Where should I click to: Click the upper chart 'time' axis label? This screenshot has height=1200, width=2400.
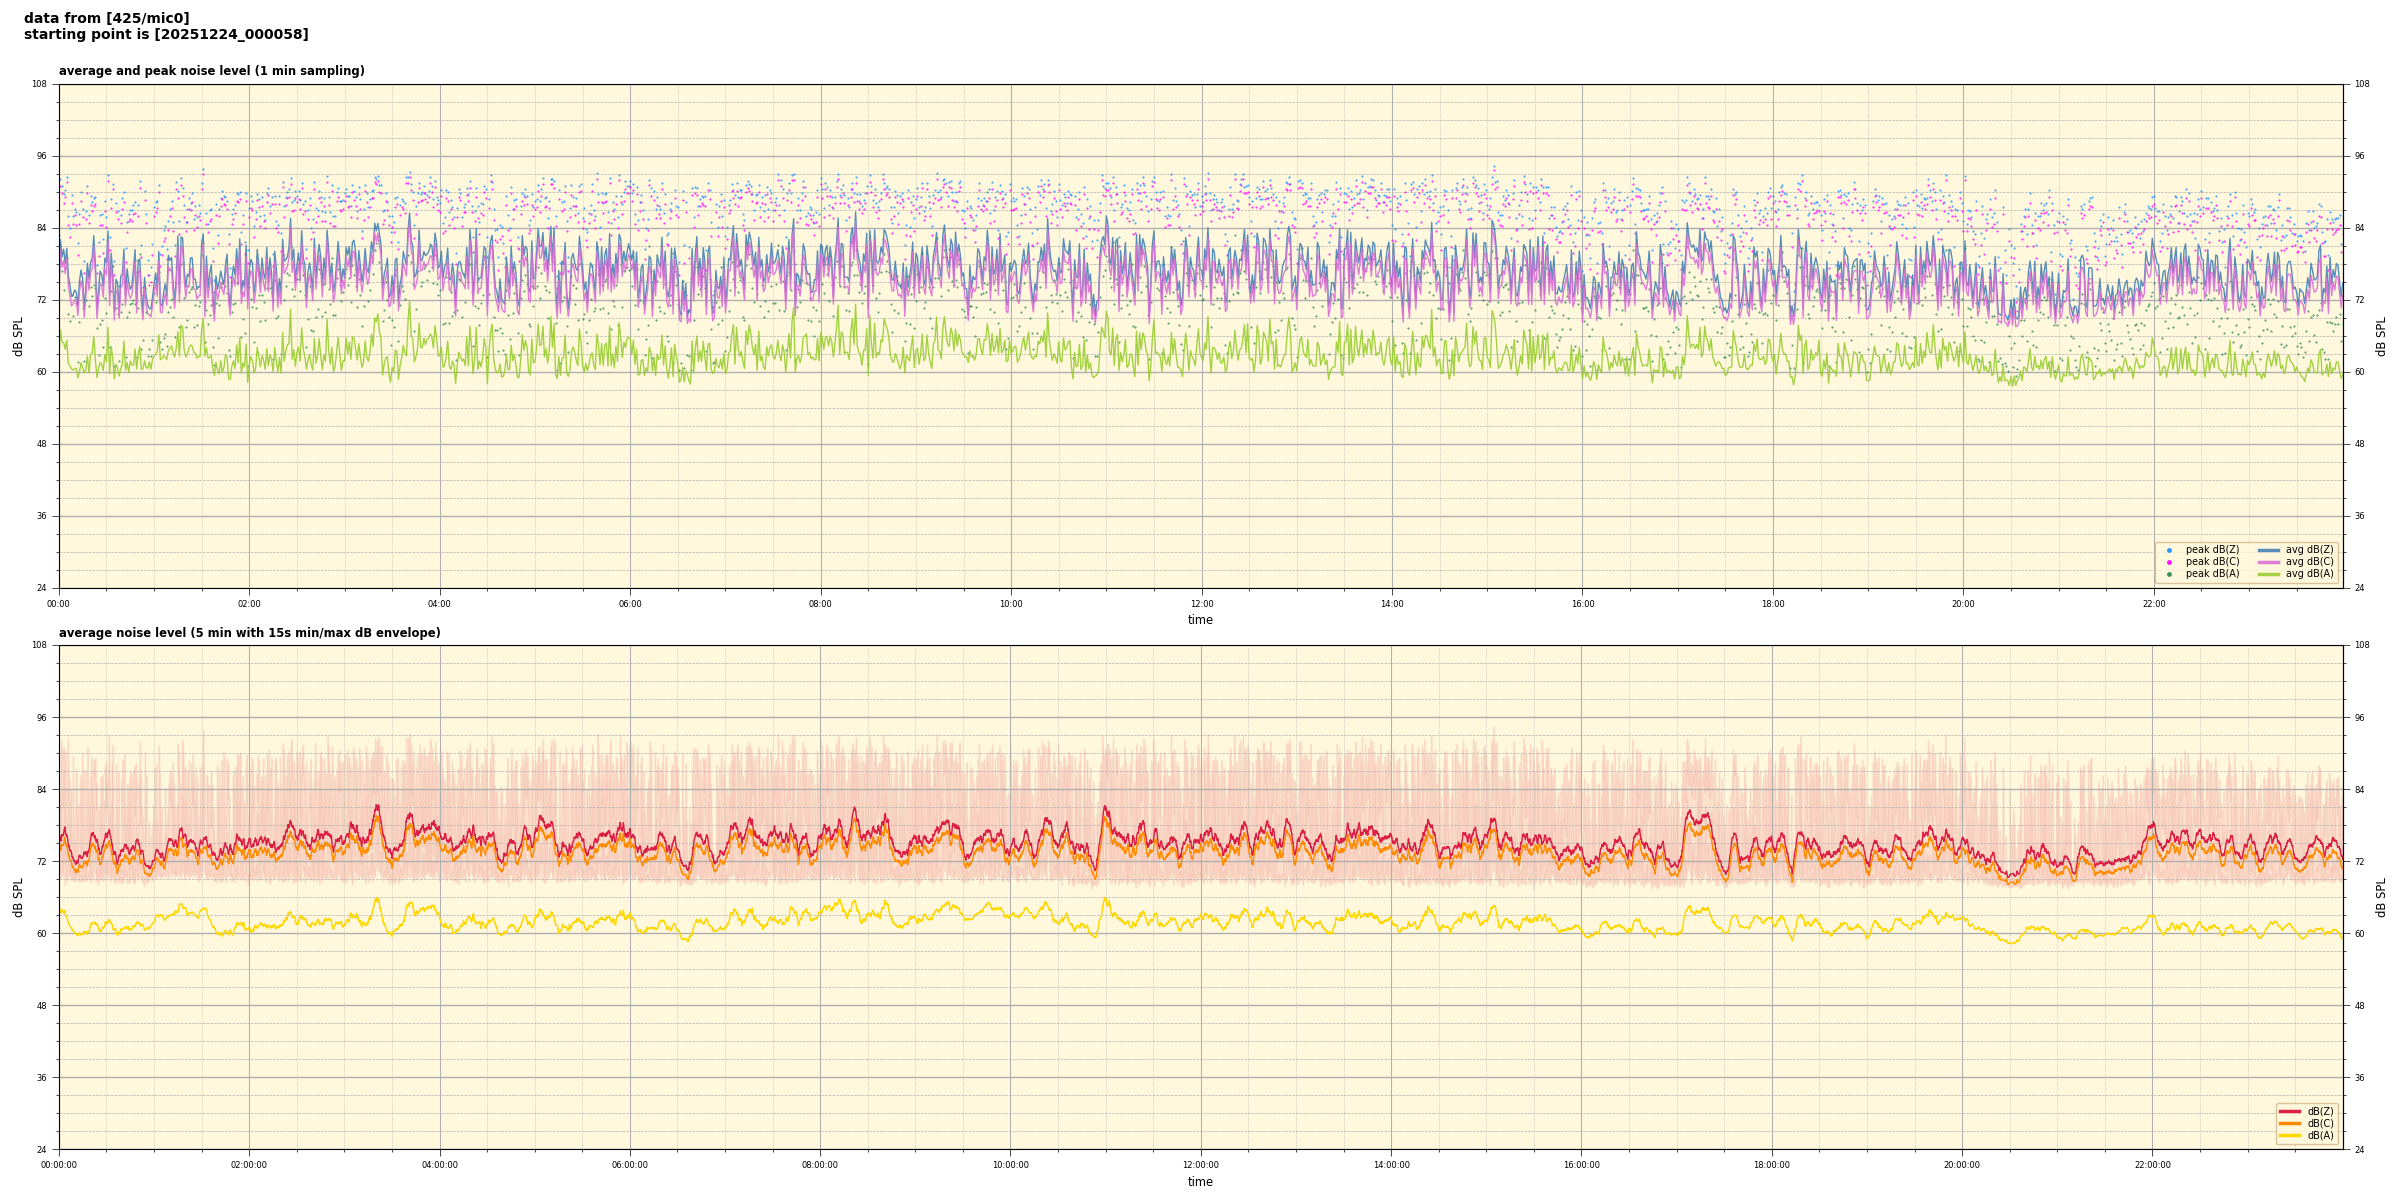[x=1200, y=620]
